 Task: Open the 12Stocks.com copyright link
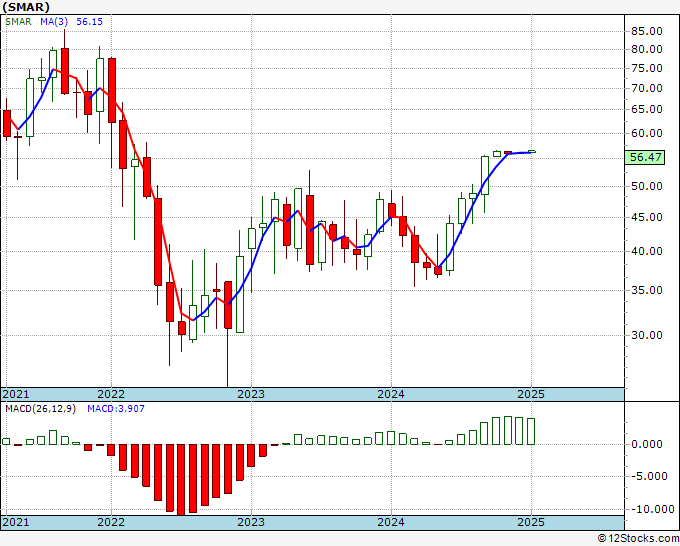tap(638, 539)
